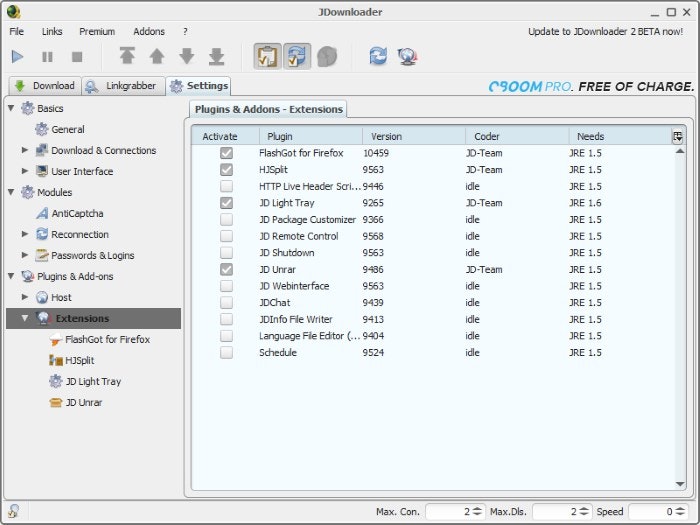The image size is (700, 525).
Task: Click the Download & Connections icon
Action: click(x=42, y=150)
